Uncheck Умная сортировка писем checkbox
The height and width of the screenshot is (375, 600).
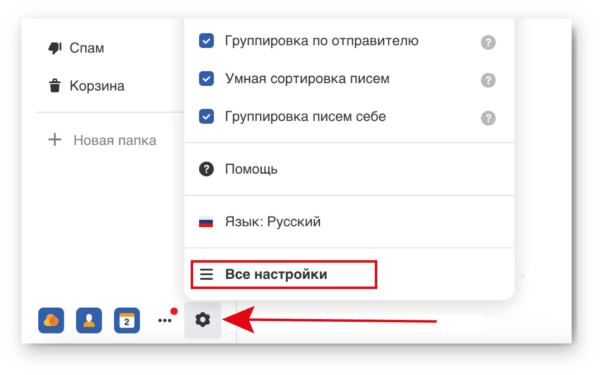(x=206, y=79)
